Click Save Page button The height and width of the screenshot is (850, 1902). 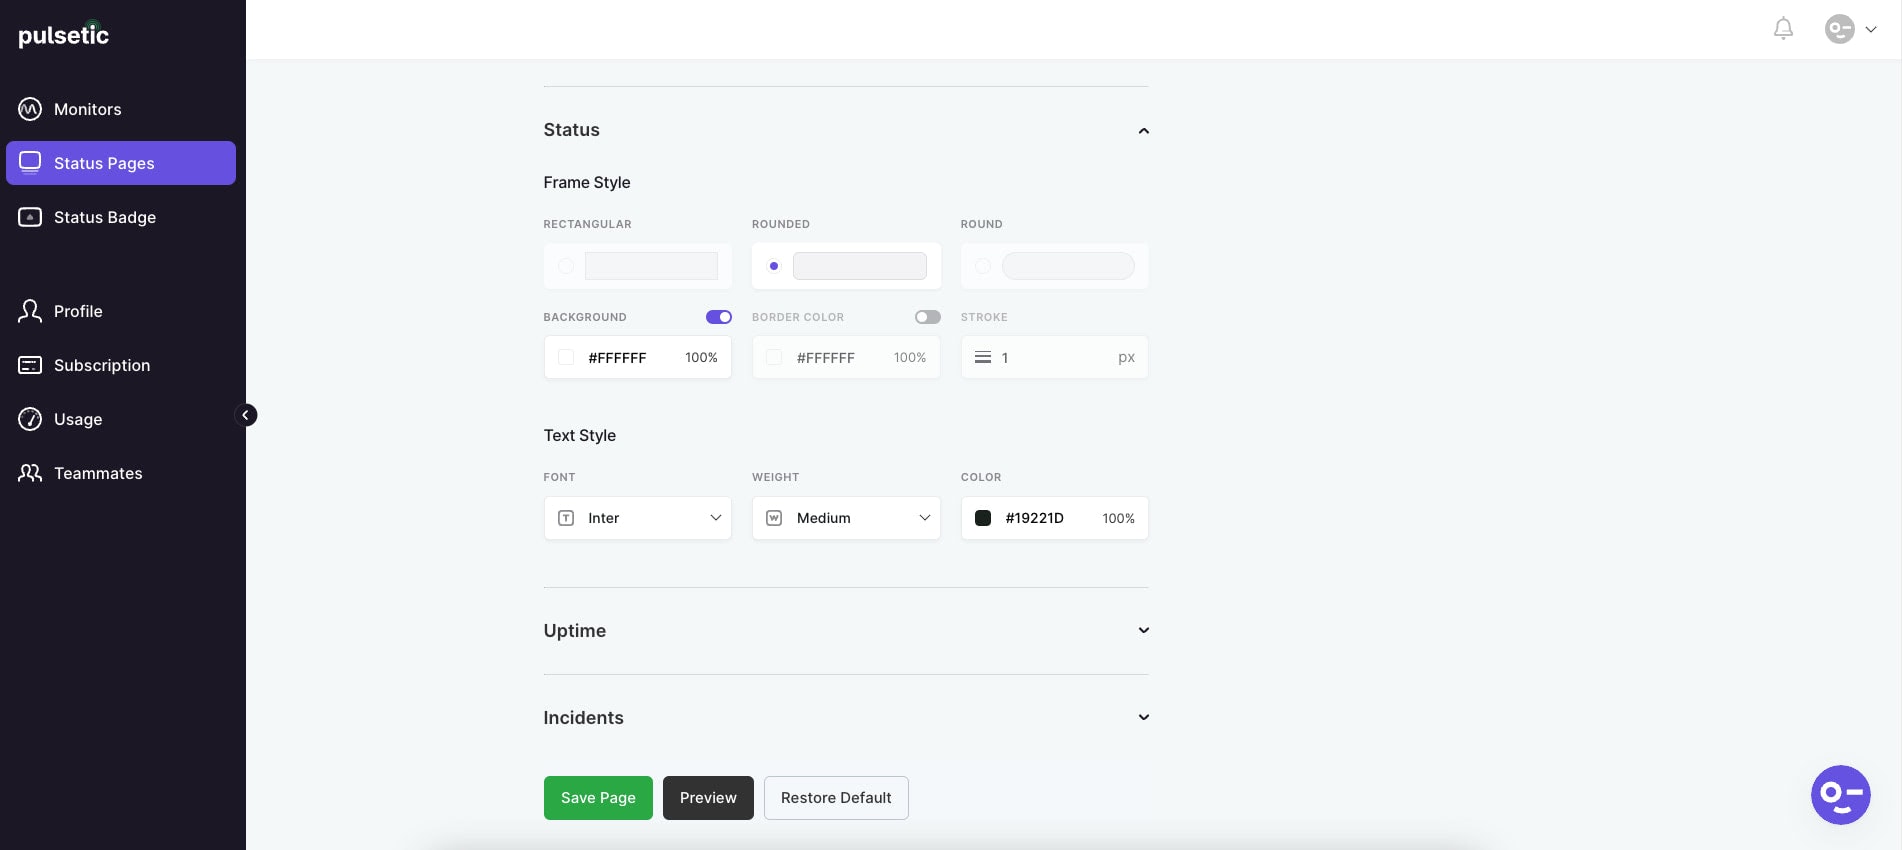[598, 798]
